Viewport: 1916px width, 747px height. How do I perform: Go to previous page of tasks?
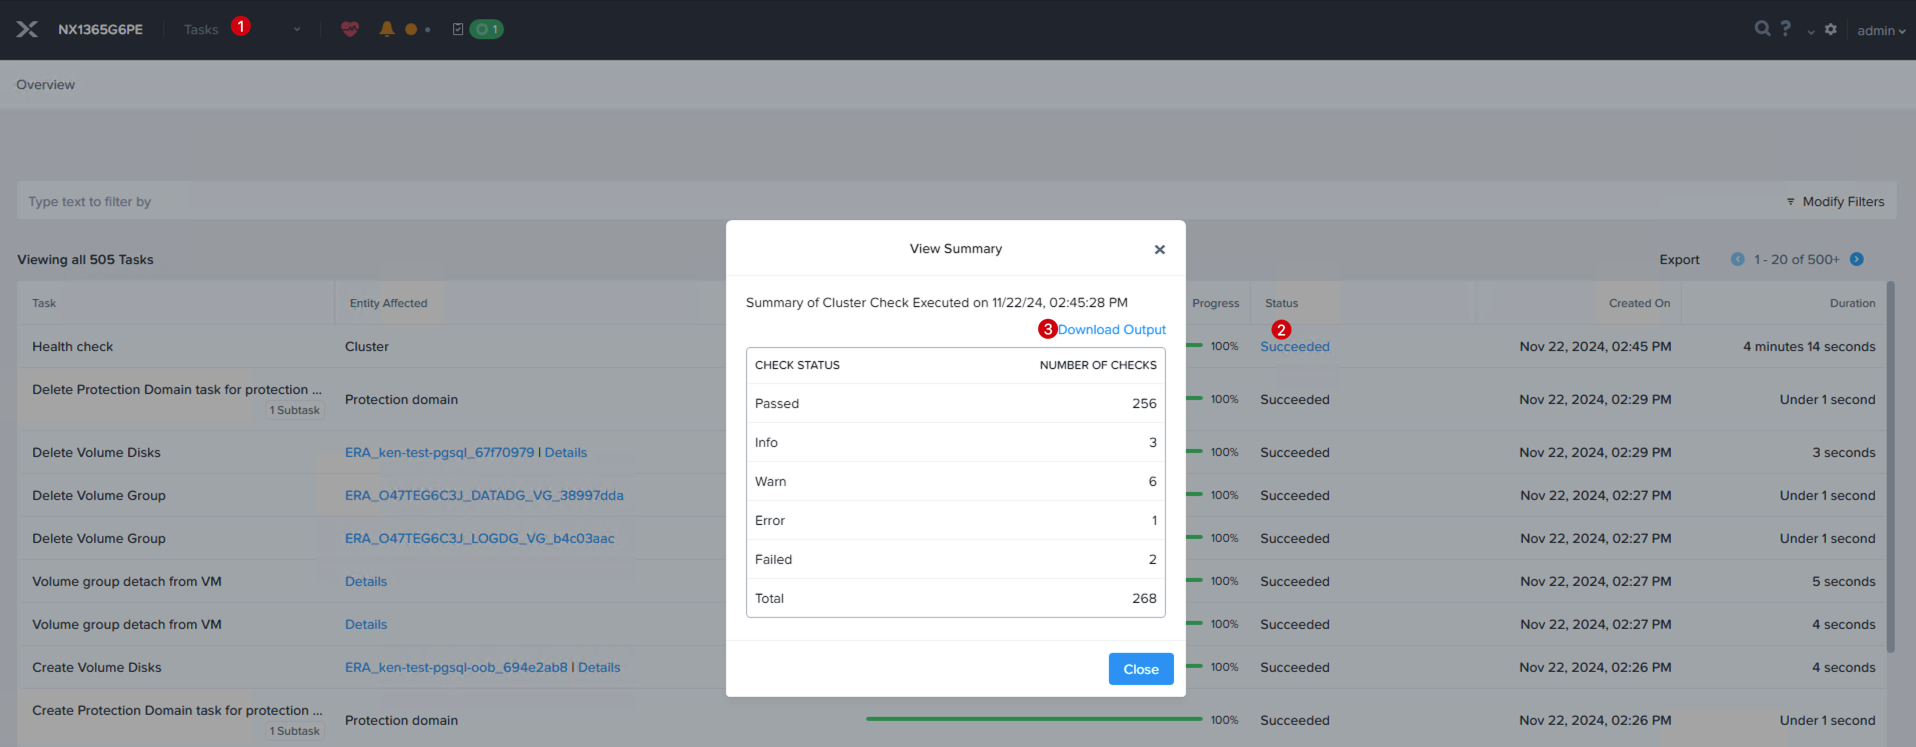click(1738, 259)
